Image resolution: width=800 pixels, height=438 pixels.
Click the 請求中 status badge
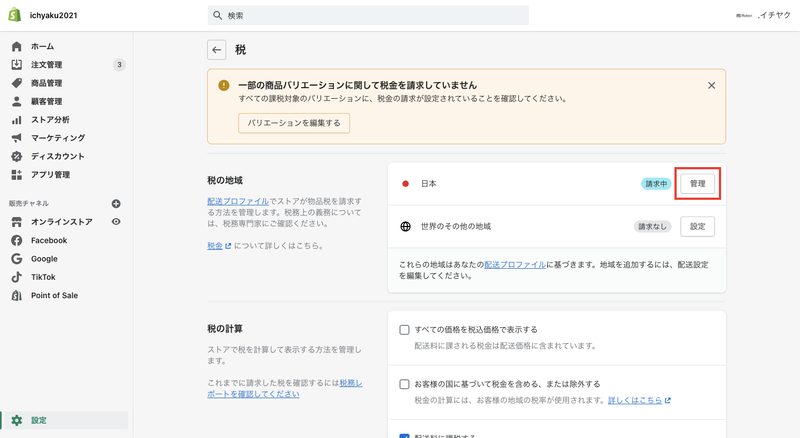pos(656,184)
